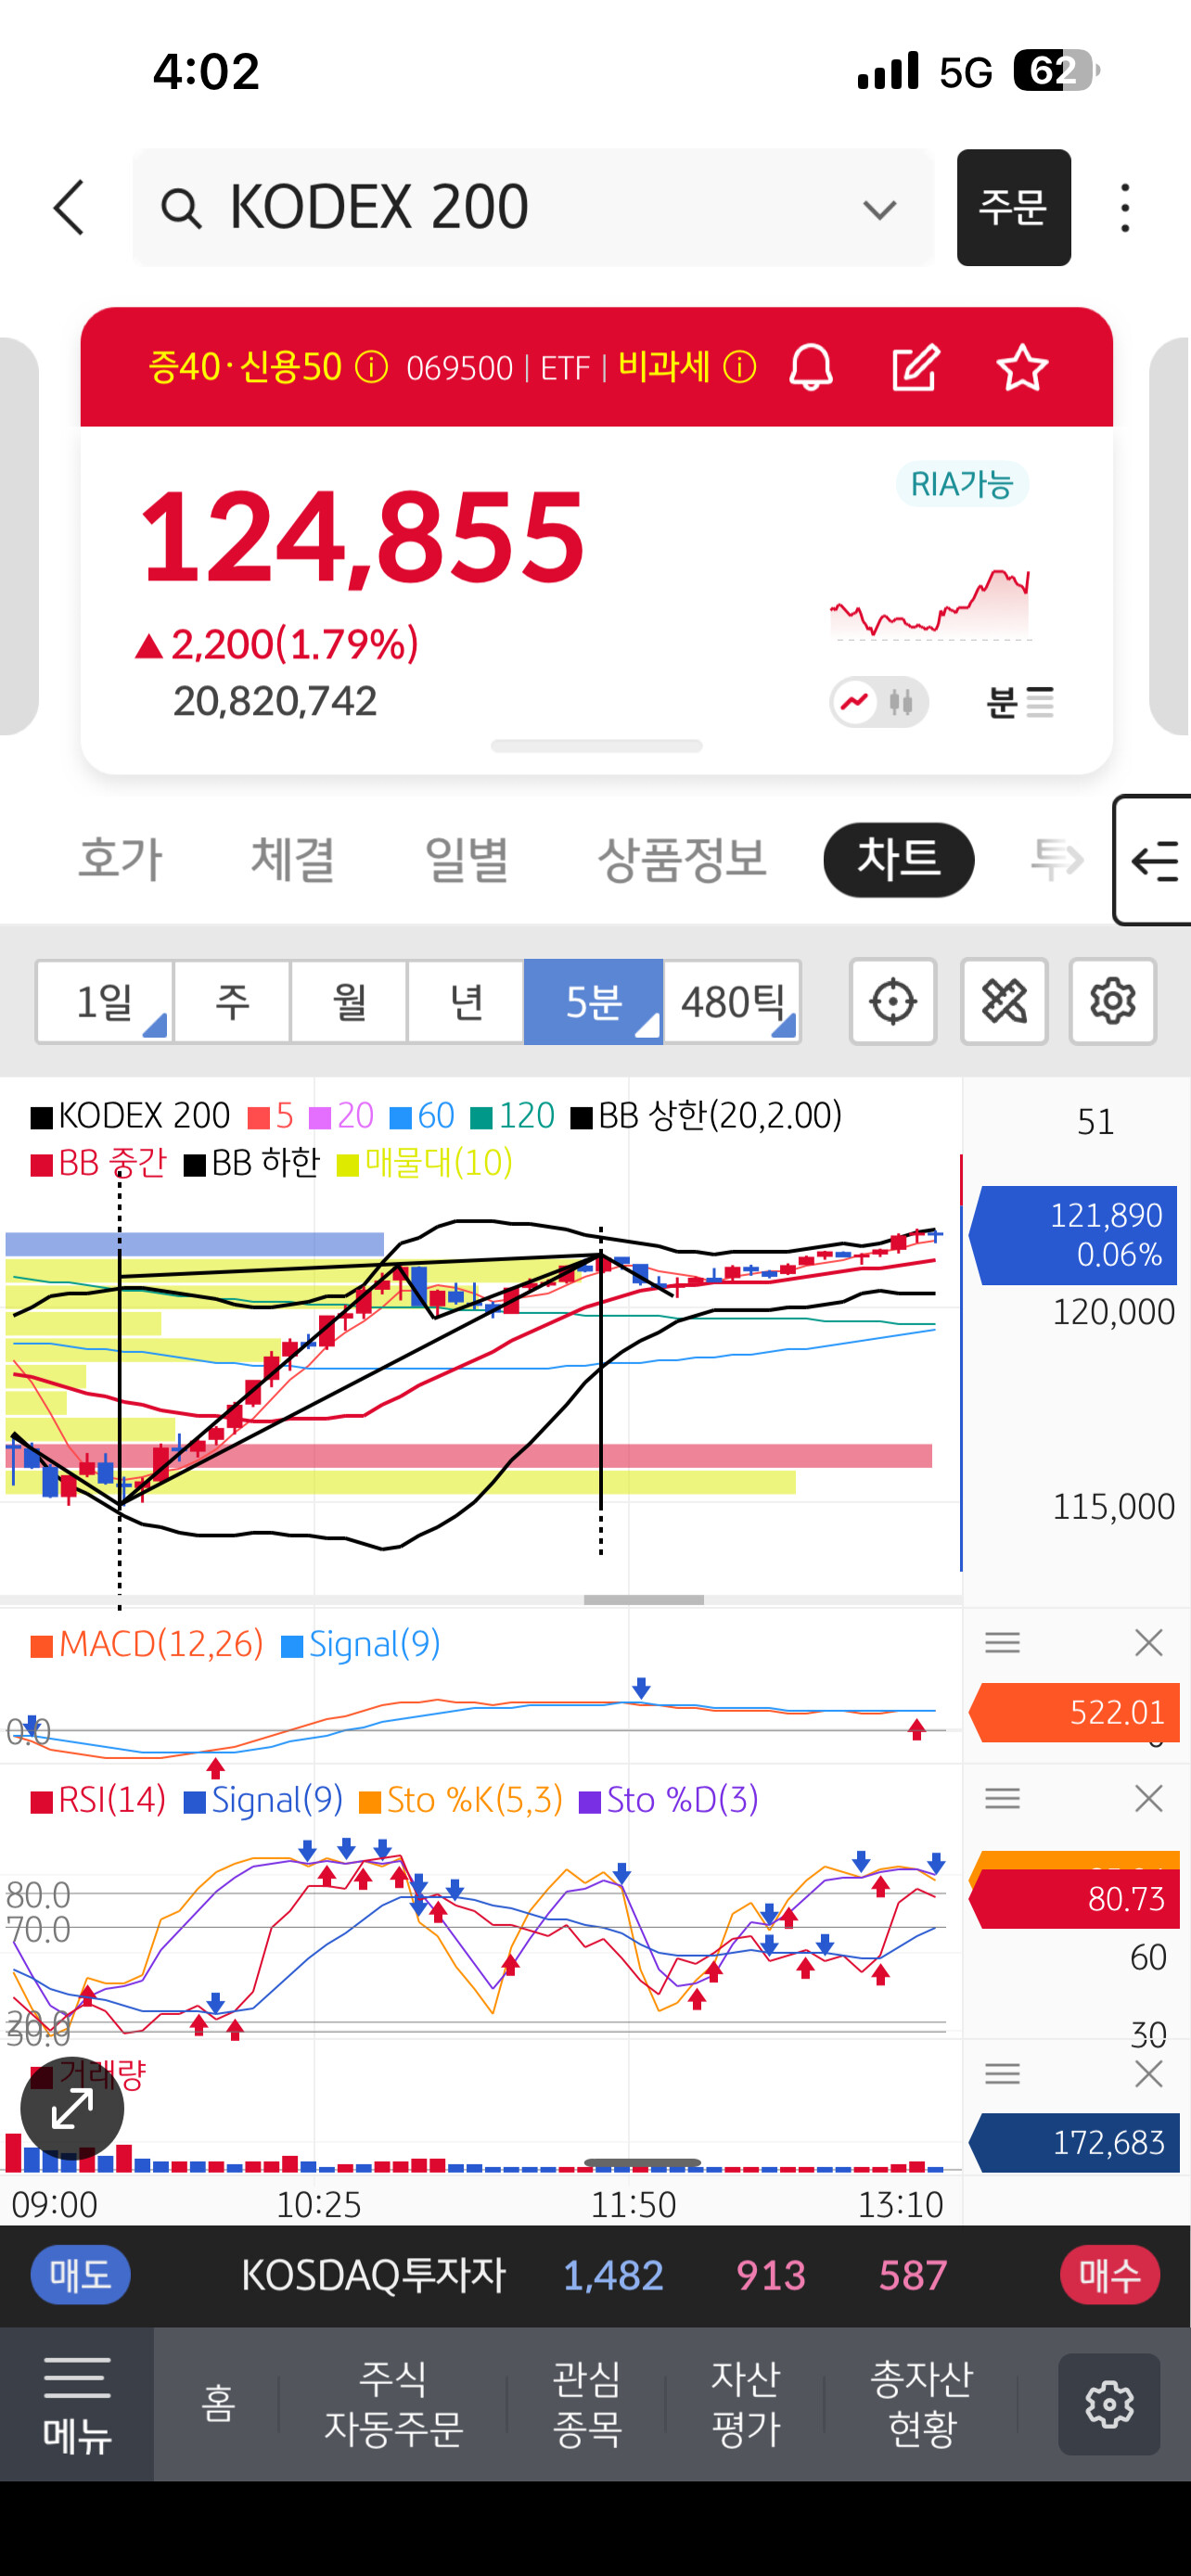The image size is (1191, 2576).
Task: Expand the KODEX 200 stock selector dropdown
Action: [879, 209]
